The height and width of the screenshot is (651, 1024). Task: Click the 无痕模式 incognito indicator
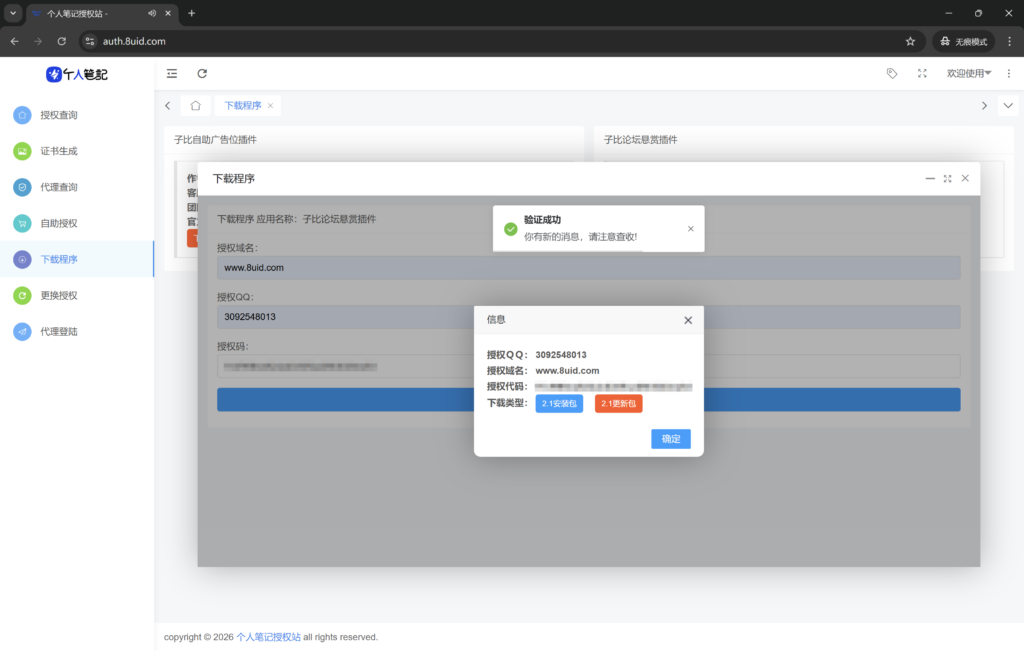pyautogui.click(x=963, y=41)
